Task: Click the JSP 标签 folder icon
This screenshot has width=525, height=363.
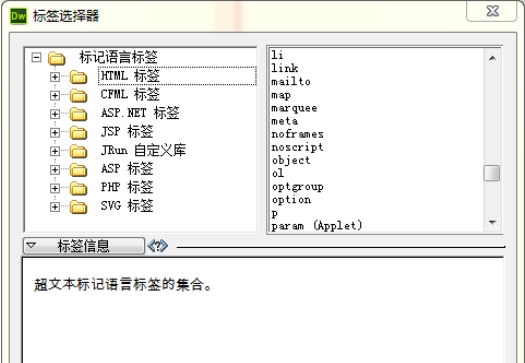Action: point(78,133)
